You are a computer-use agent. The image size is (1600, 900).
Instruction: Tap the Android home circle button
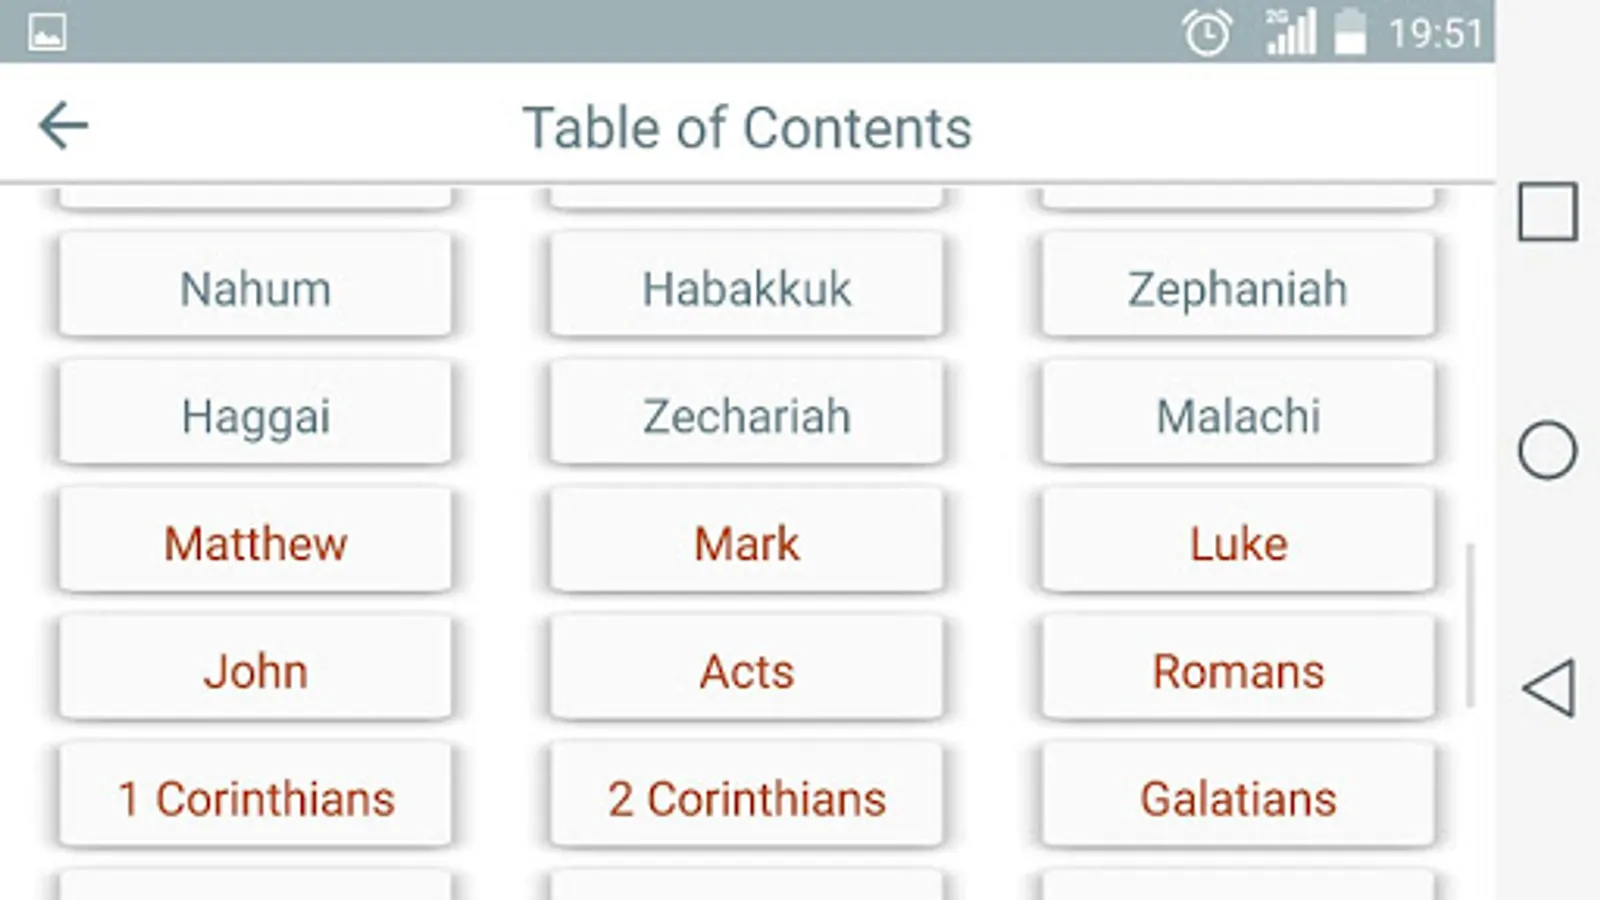1547,450
